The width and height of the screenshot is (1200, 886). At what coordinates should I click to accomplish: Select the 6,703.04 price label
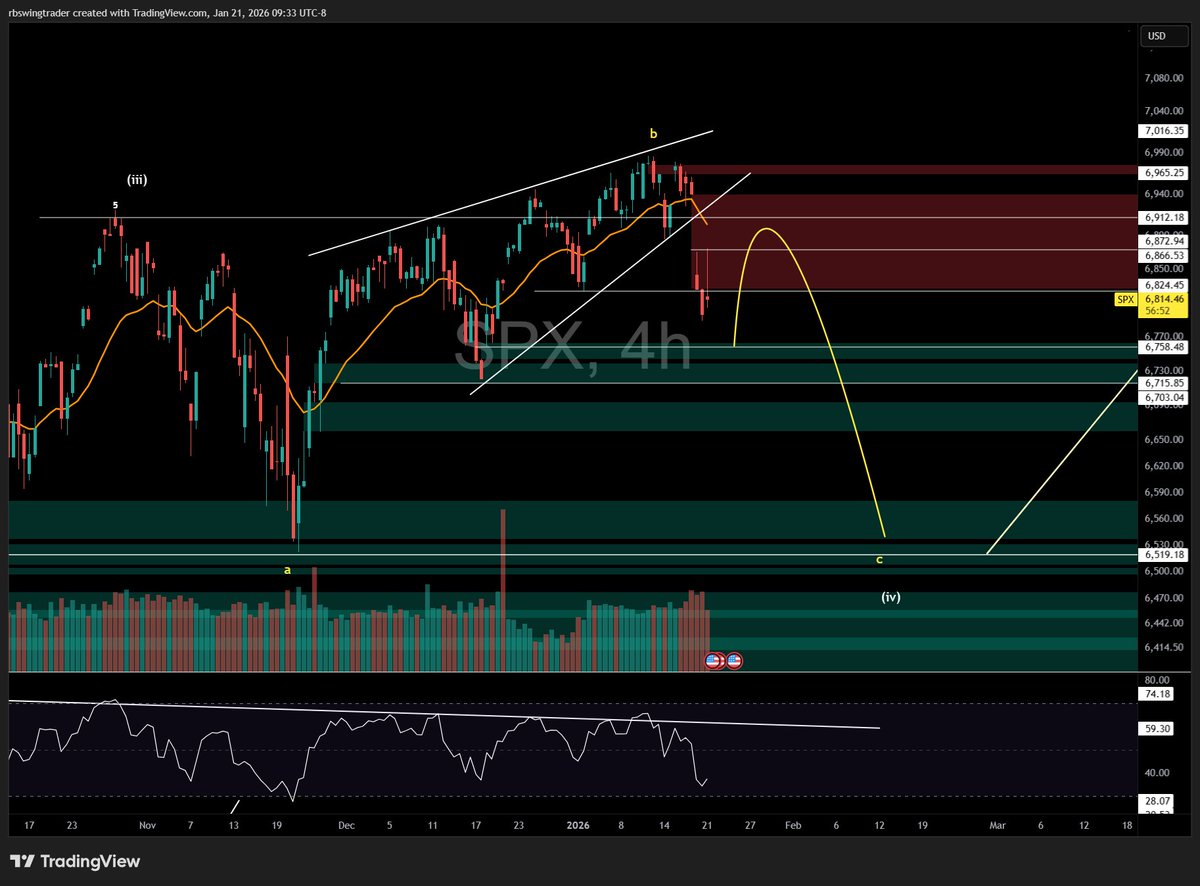tap(1163, 397)
